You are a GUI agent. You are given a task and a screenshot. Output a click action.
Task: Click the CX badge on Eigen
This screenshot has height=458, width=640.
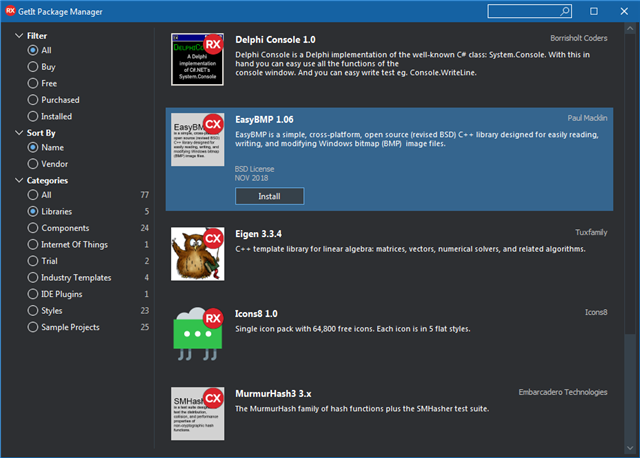click(213, 238)
